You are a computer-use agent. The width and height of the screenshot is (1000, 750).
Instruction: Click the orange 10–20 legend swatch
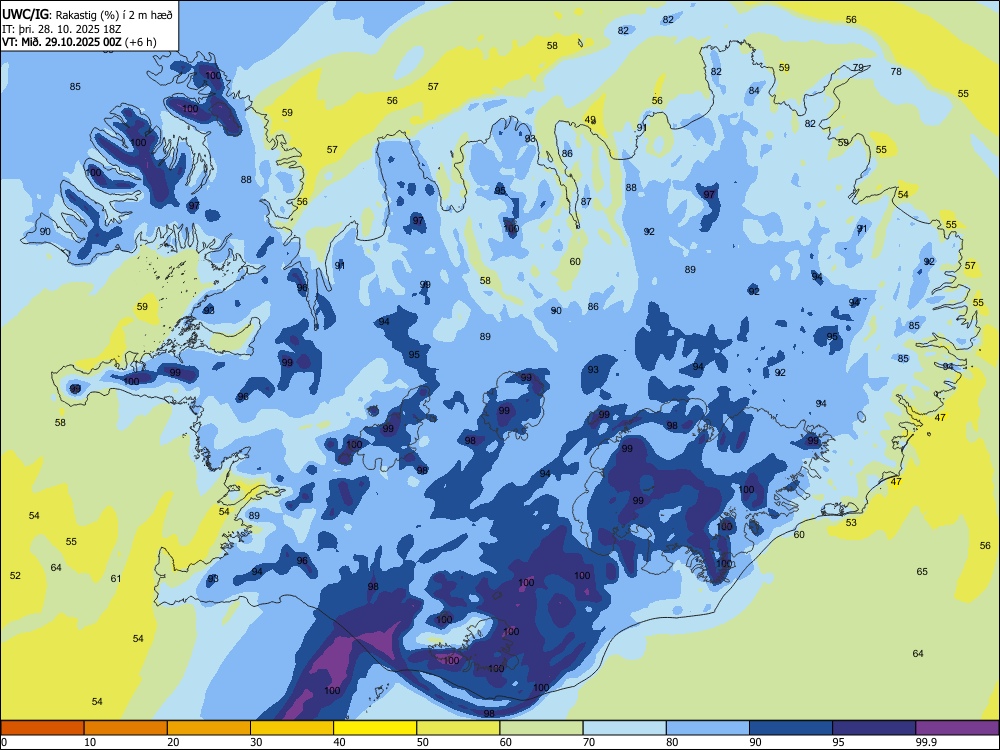click(126, 728)
